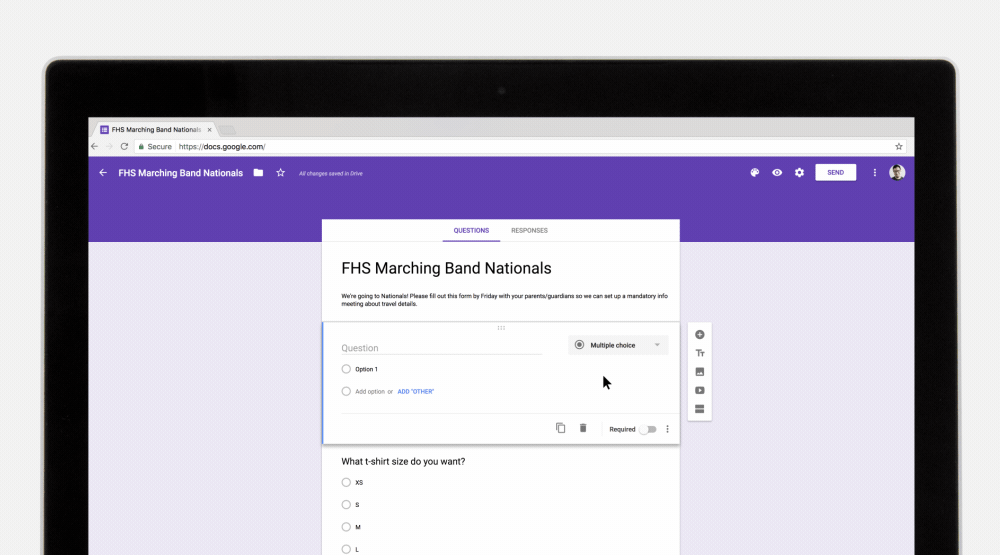This screenshot has width=1000, height=555.
Task: Open the header more options menu
Action: (x=875, y=173)
